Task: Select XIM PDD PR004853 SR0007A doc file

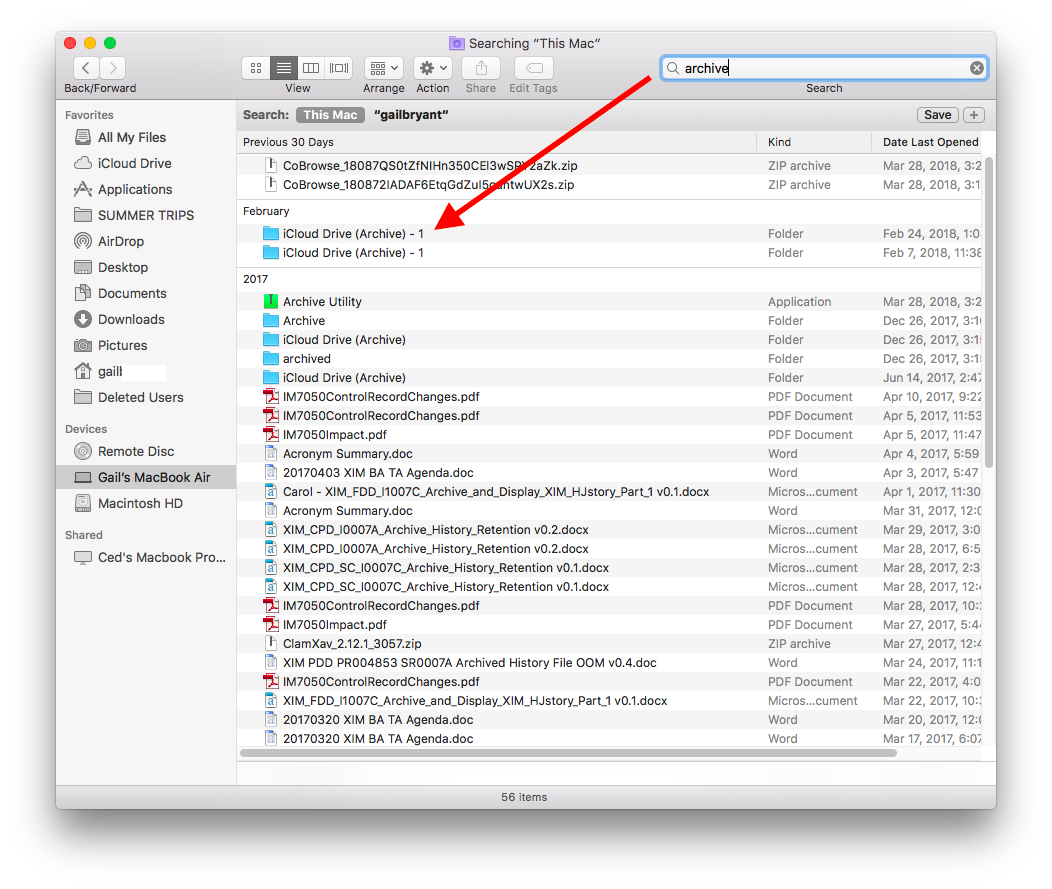Action: click(x=609, y=663)
